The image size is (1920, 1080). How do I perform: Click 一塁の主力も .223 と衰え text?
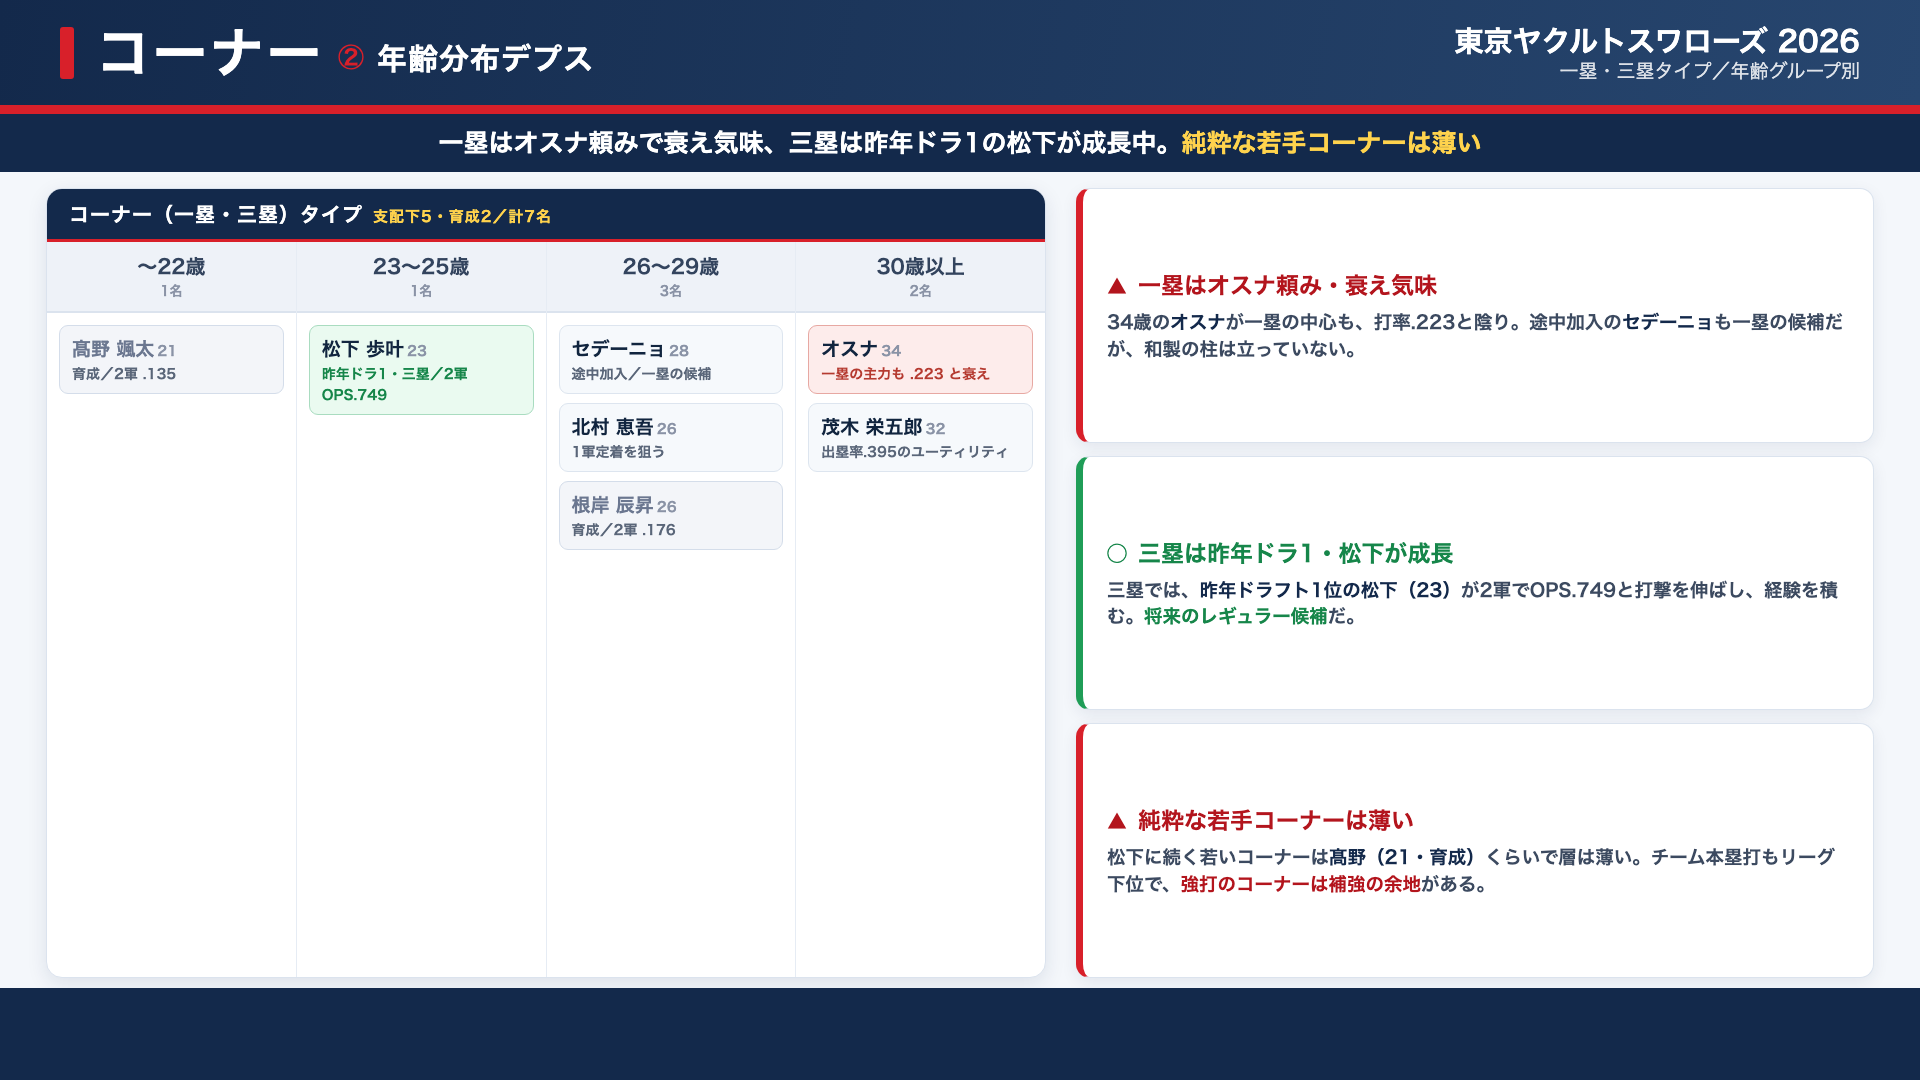pos(905,374)
